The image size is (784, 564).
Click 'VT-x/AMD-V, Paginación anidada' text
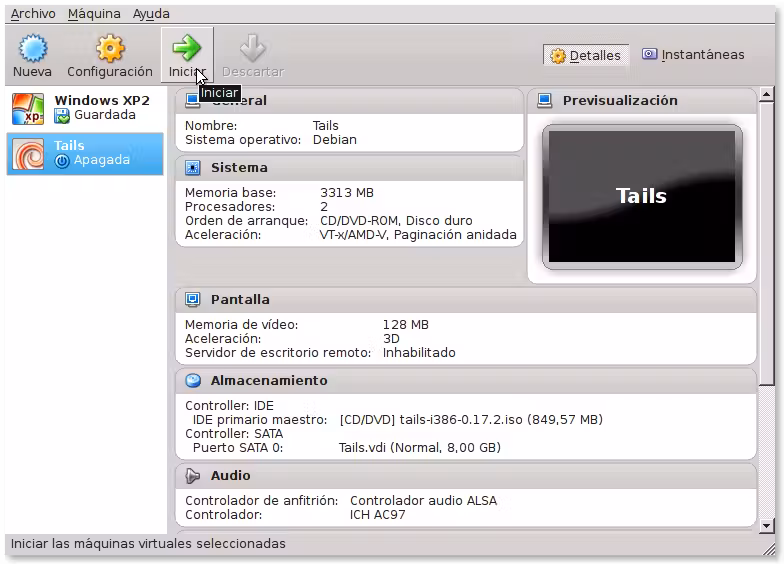point(418,234)
